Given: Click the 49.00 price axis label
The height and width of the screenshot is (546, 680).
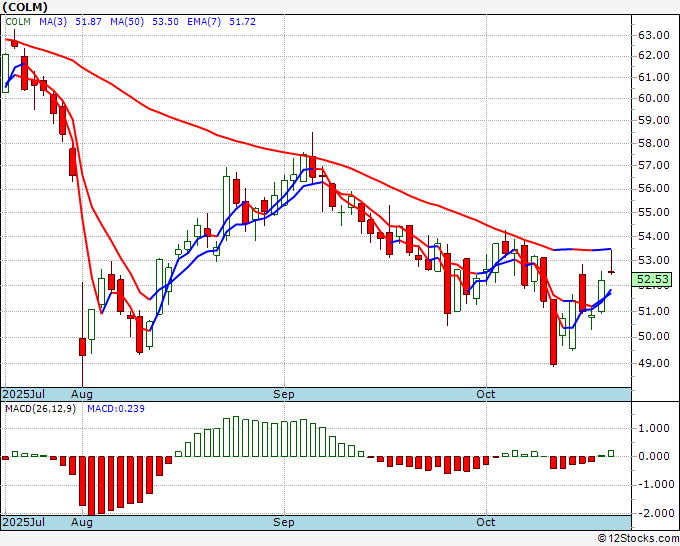Looking at the screenshot, I should [654, 363].
